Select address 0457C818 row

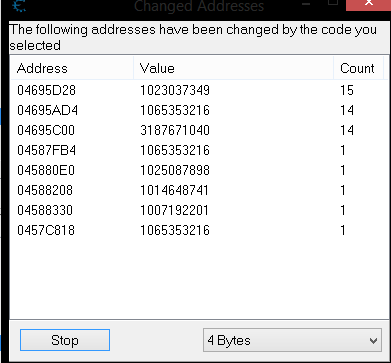pyautogui.click(x=199, y=230)
